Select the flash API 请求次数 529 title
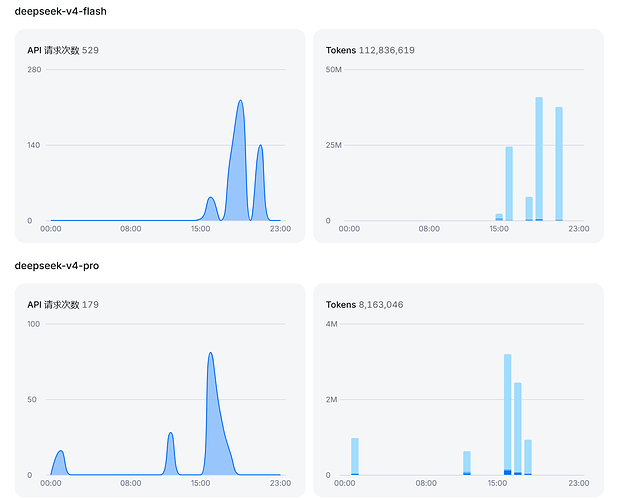The height and width of the screenshot is (500, 617). pyautogui.click(x=63, y=50)
